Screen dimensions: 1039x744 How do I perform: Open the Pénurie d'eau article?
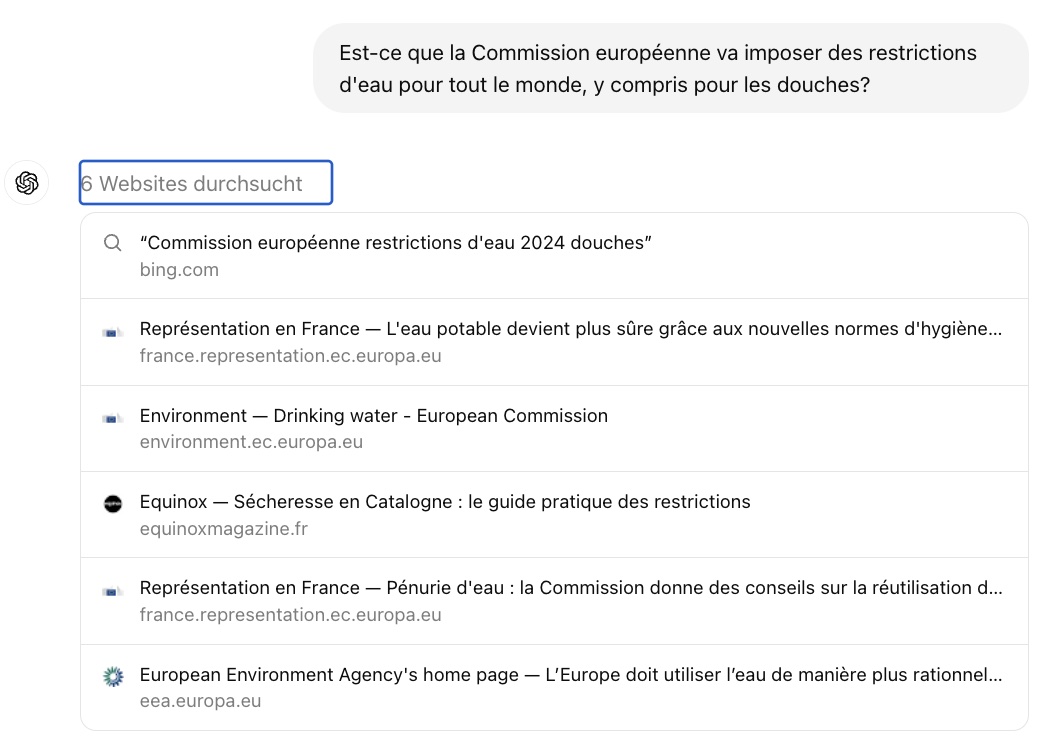coord(570,588)
